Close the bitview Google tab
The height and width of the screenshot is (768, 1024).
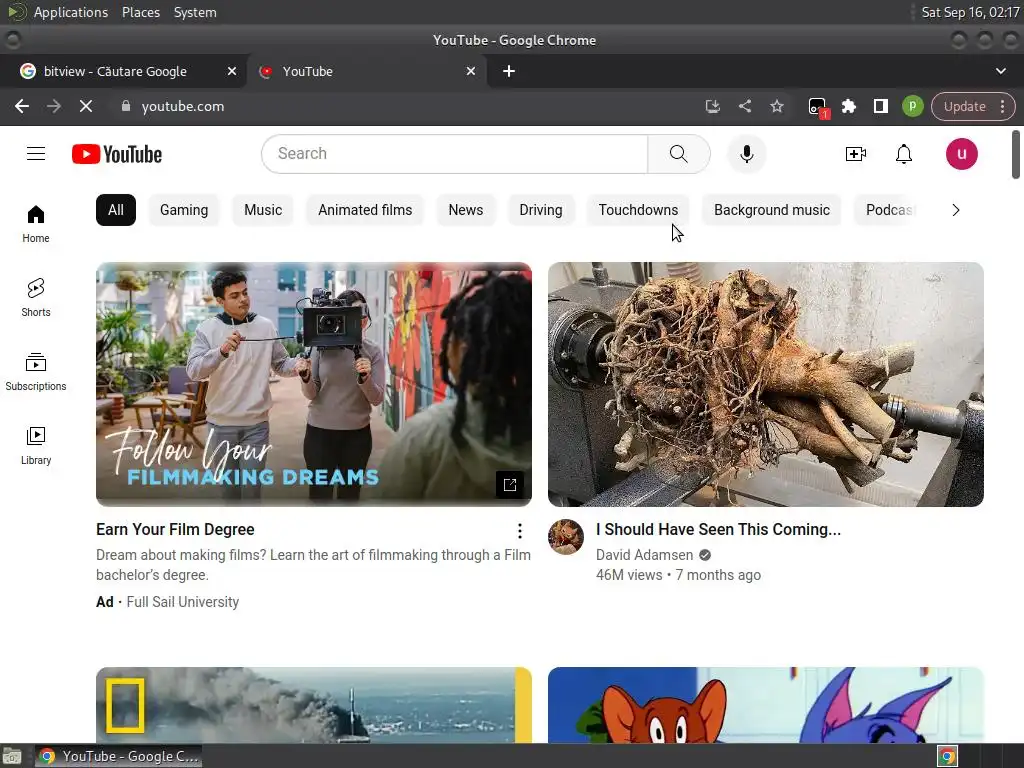(232, 71)
